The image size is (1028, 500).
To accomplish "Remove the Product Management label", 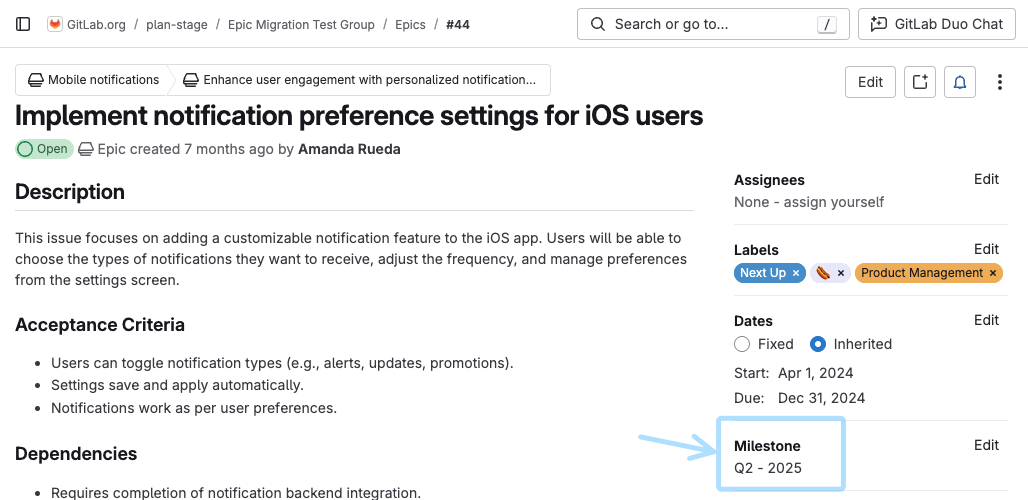I will point(992,273).
